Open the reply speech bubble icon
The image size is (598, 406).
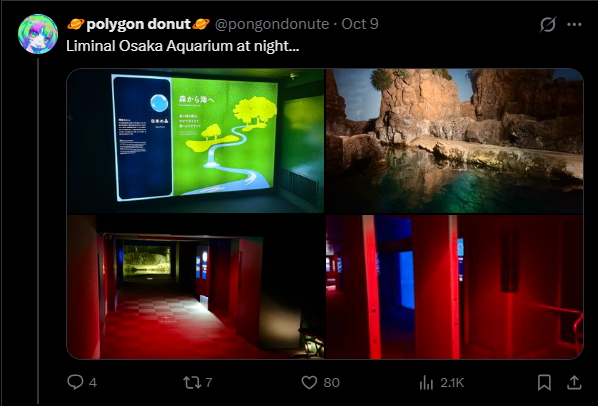coord(75,382)
